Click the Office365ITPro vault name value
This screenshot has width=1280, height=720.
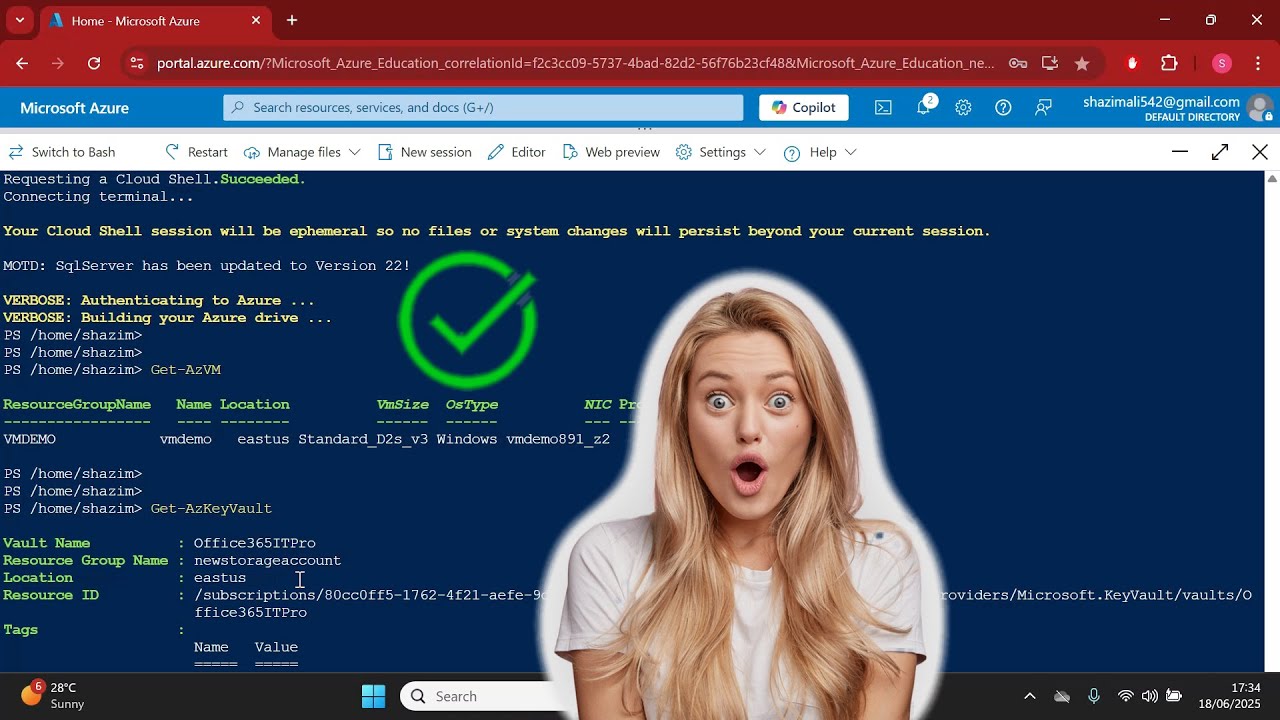(255, 543)
